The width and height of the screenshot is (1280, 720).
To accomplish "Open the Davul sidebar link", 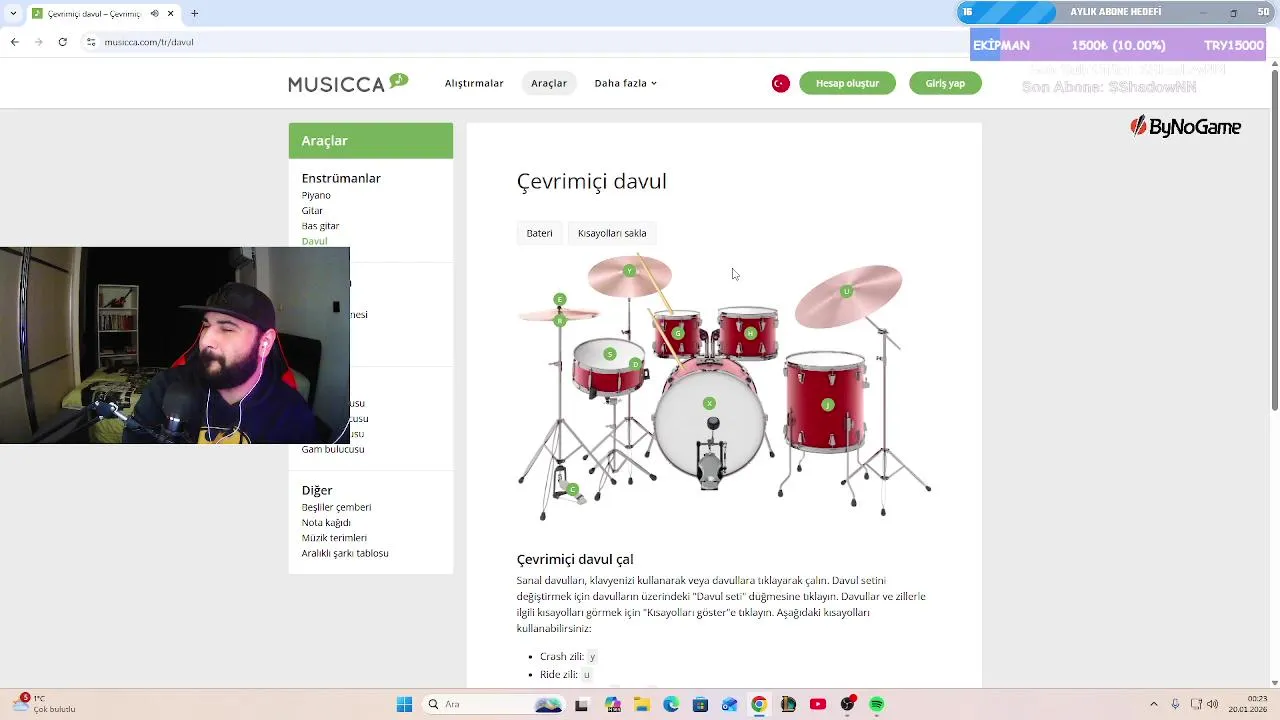I will pos(314,241).
